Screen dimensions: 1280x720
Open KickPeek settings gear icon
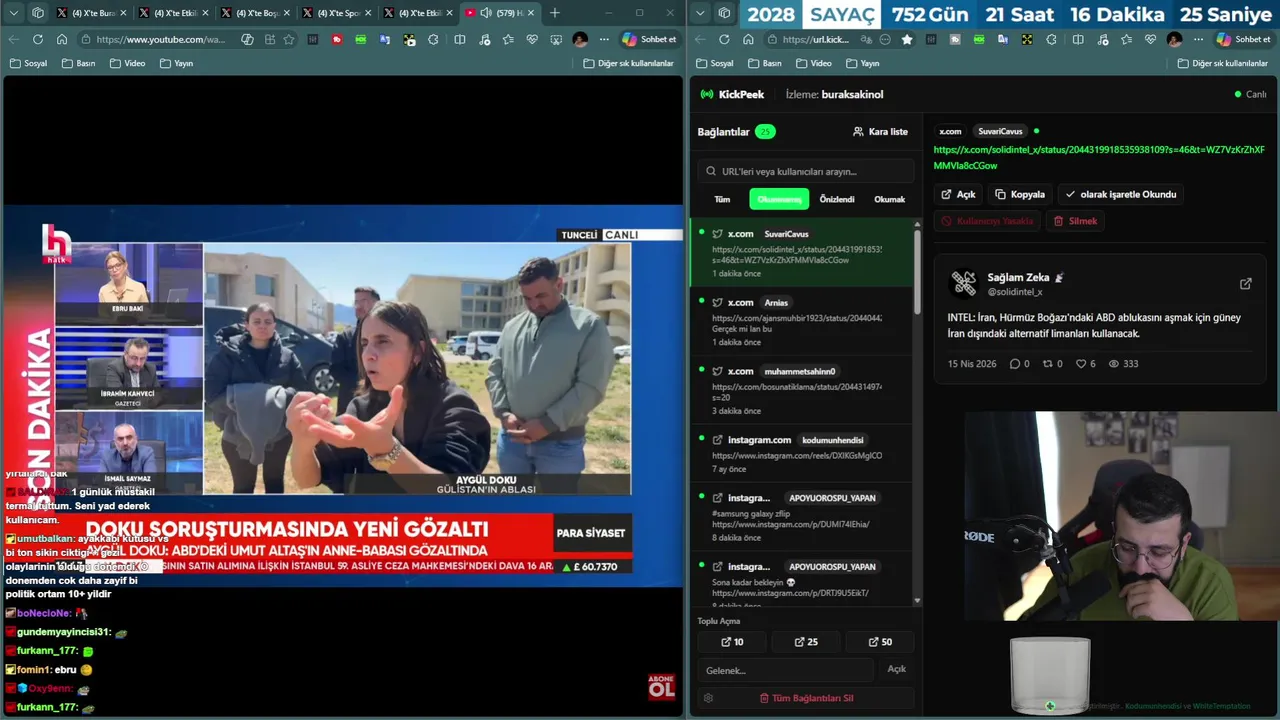click(x=708, y=698)
